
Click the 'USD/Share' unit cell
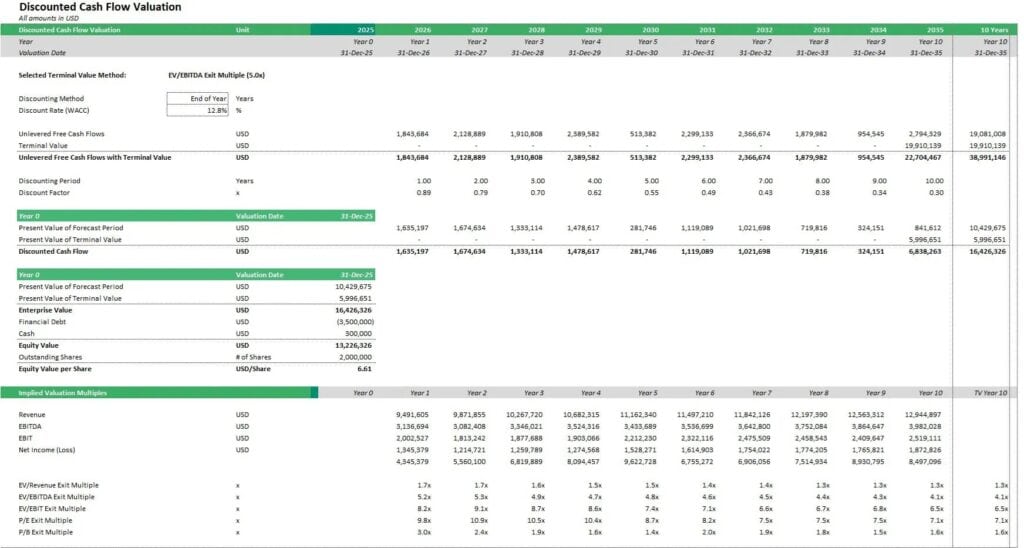tap(252, 369)
